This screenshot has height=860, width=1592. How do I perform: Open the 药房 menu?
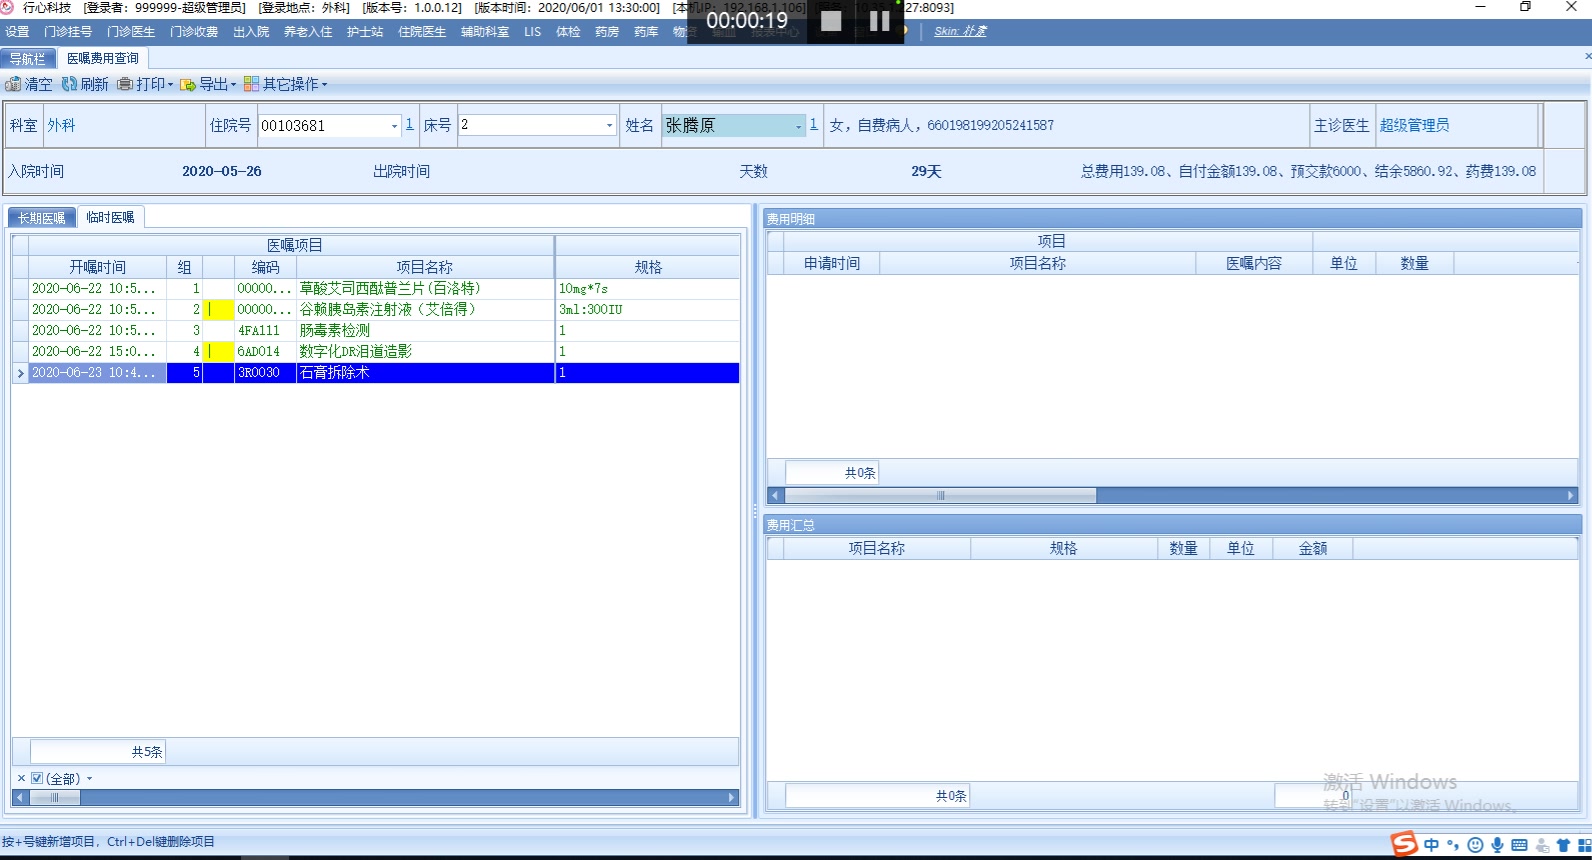(x=607, y=32)
